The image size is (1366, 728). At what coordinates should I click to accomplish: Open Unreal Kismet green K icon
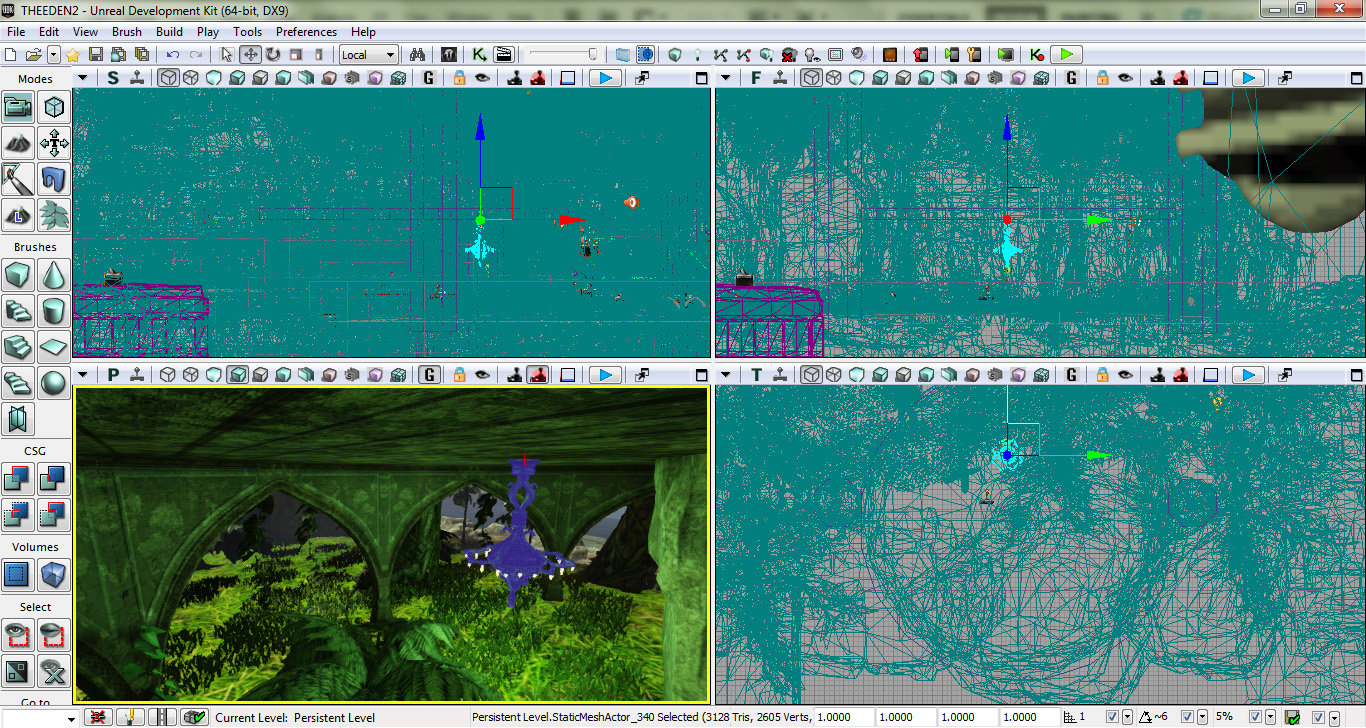tap(480, 54)
